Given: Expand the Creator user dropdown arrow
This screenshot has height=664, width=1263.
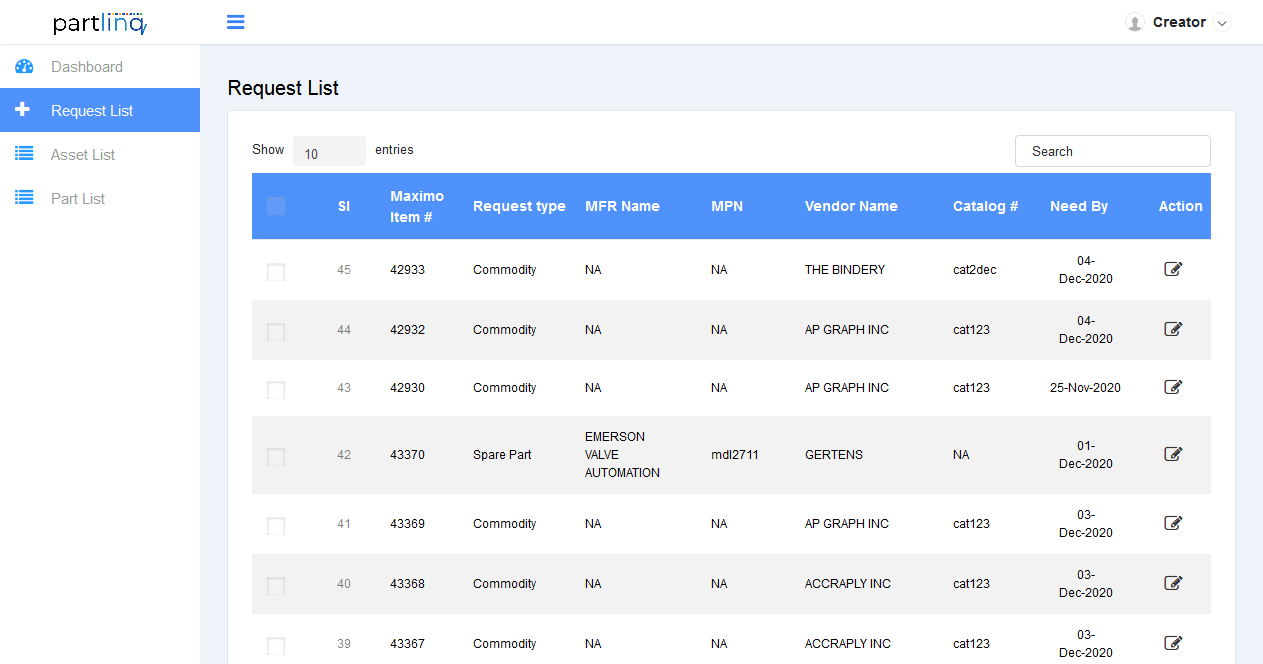Looking at the screenshot, I should click(1221, 23).
